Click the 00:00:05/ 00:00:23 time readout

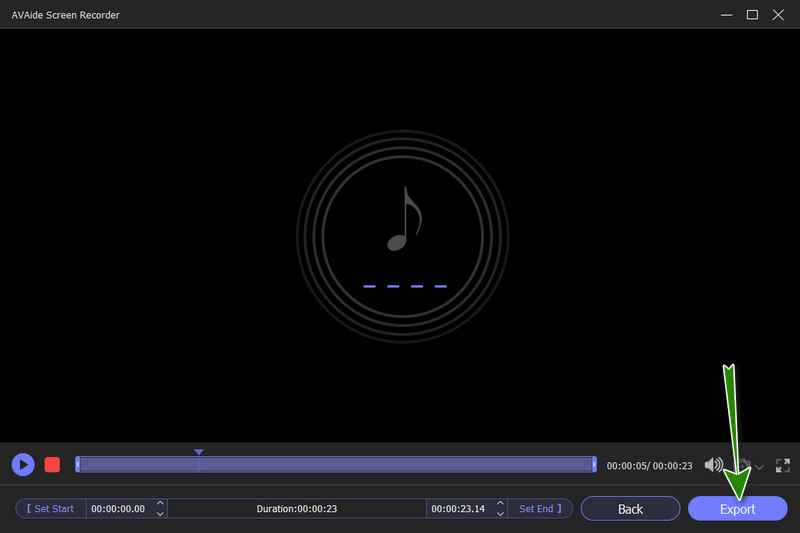(649, 466)
